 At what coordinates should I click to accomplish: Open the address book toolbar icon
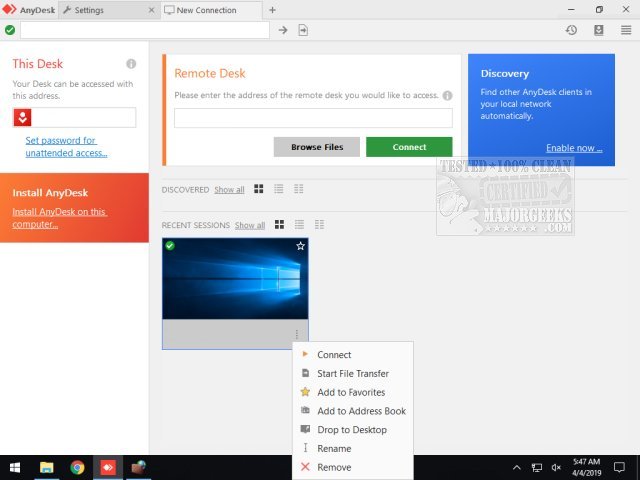coord(598,30)
